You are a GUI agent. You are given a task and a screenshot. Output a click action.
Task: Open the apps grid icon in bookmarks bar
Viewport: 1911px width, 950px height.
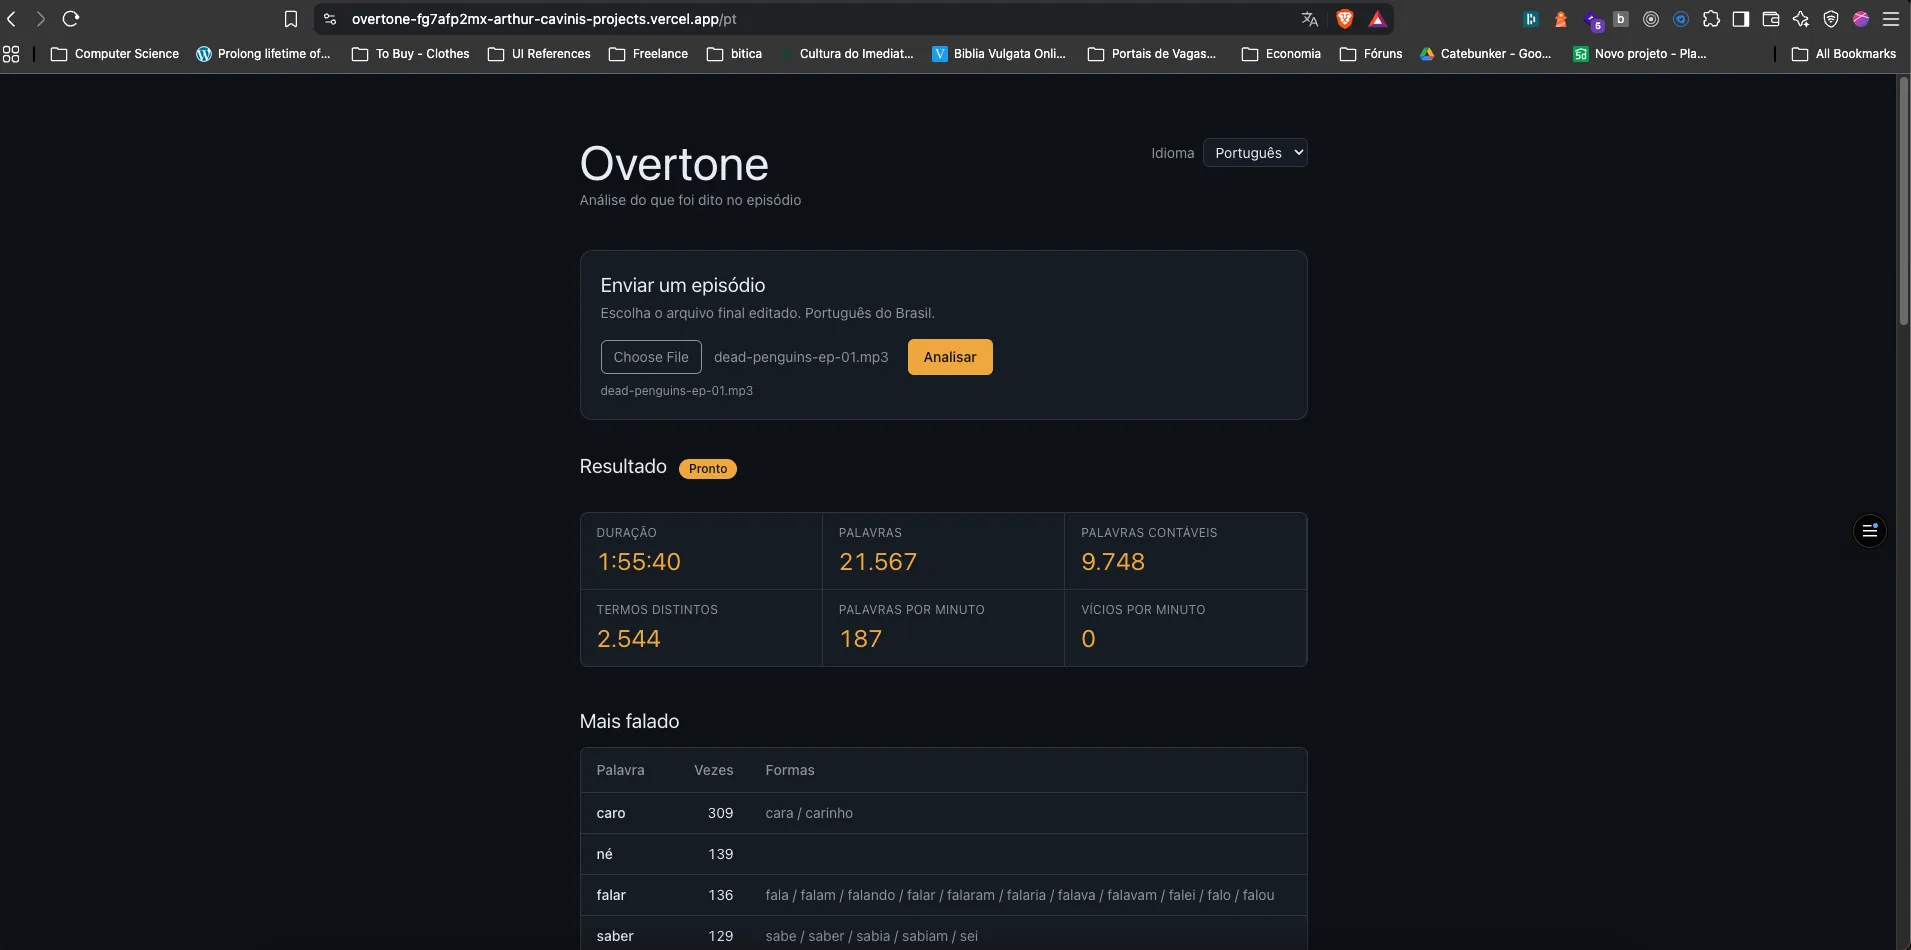pos(11,54)
